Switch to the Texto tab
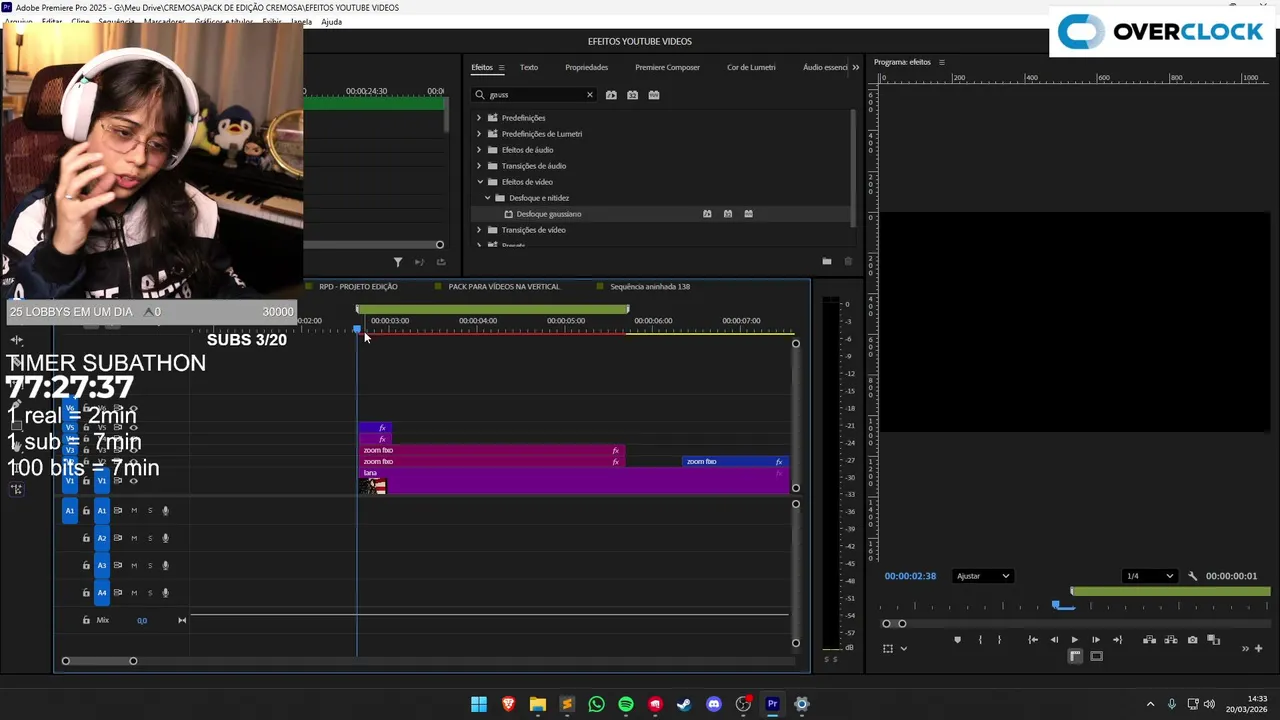The image size is (1280, 720). 529,67
